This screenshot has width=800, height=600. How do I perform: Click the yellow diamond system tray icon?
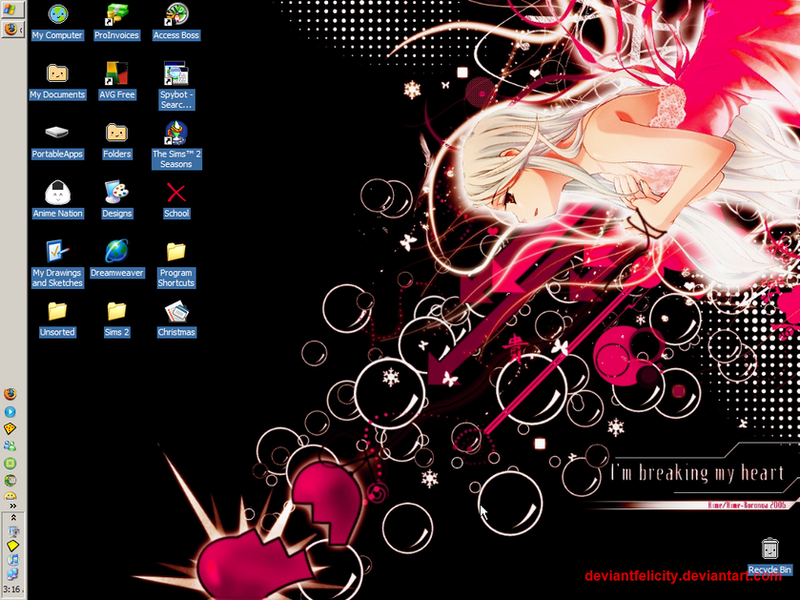point(13,546)
